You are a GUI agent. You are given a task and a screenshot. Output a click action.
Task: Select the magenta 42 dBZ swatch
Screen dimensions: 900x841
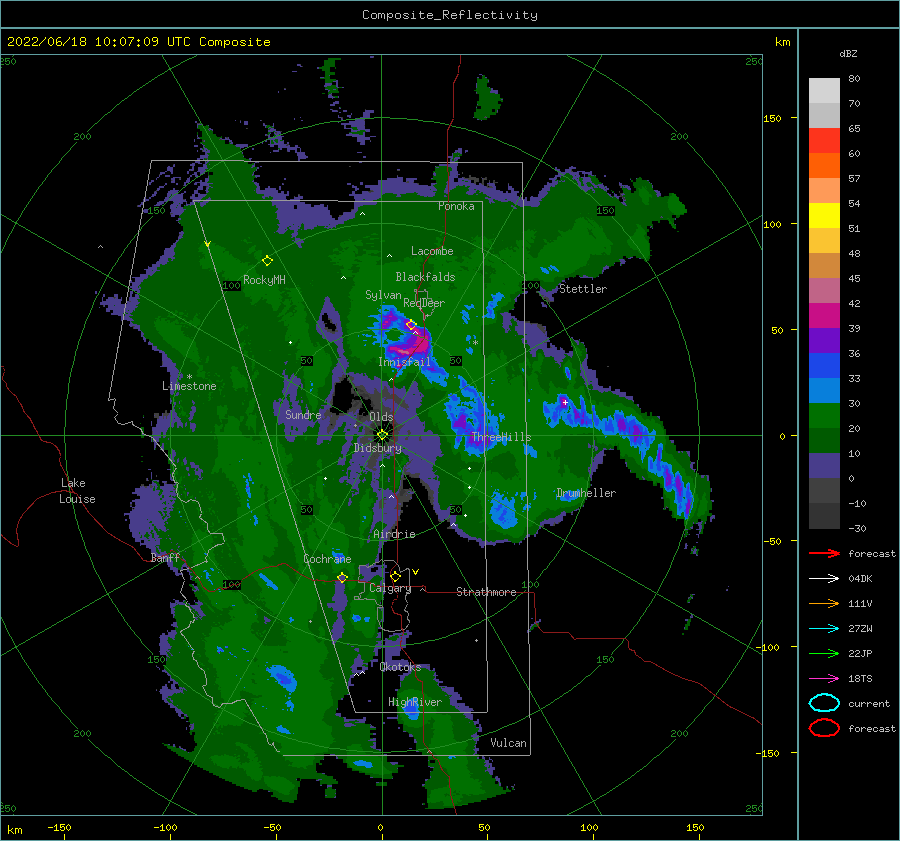pyautogui.click(x=824, y=316)
